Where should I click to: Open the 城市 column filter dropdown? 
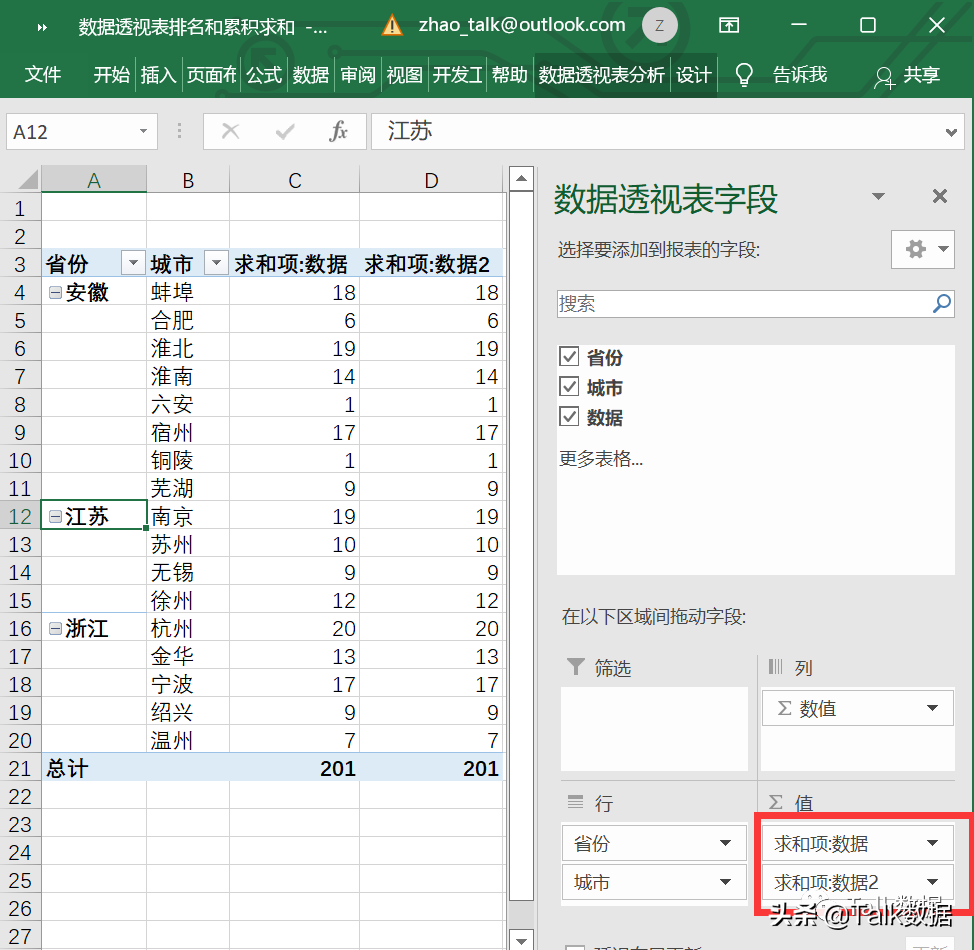click(x=216, y=263)
